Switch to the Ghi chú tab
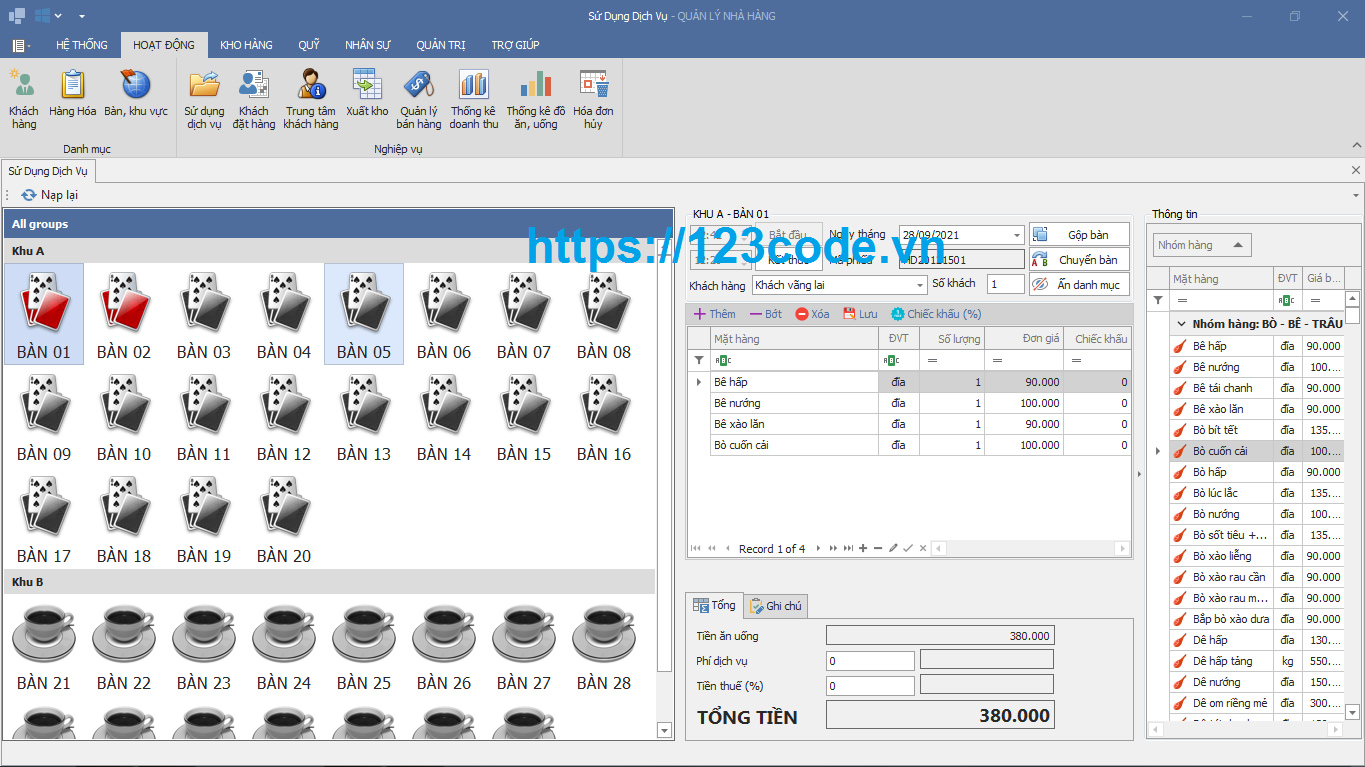Screen dimensions: 1365x767 click(x=777, y=606)
